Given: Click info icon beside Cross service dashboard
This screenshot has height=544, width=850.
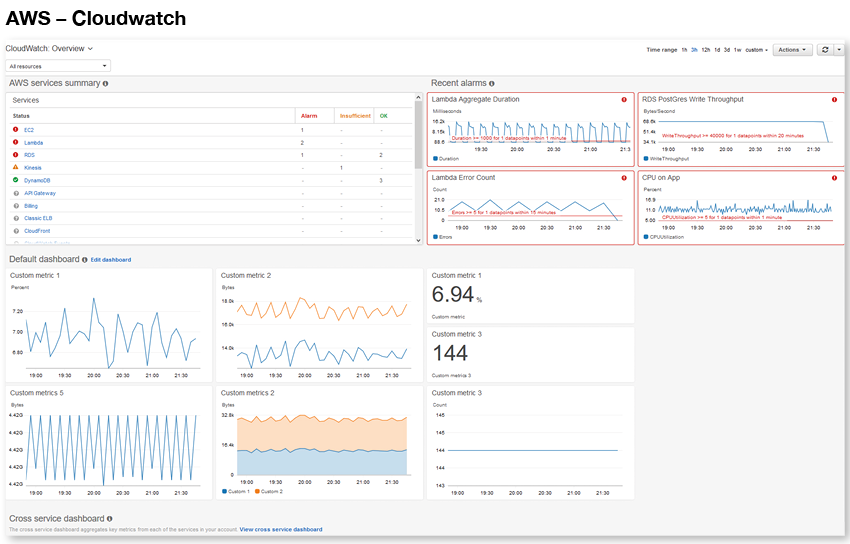Looking at the screenshot, I should coord(110,519).
